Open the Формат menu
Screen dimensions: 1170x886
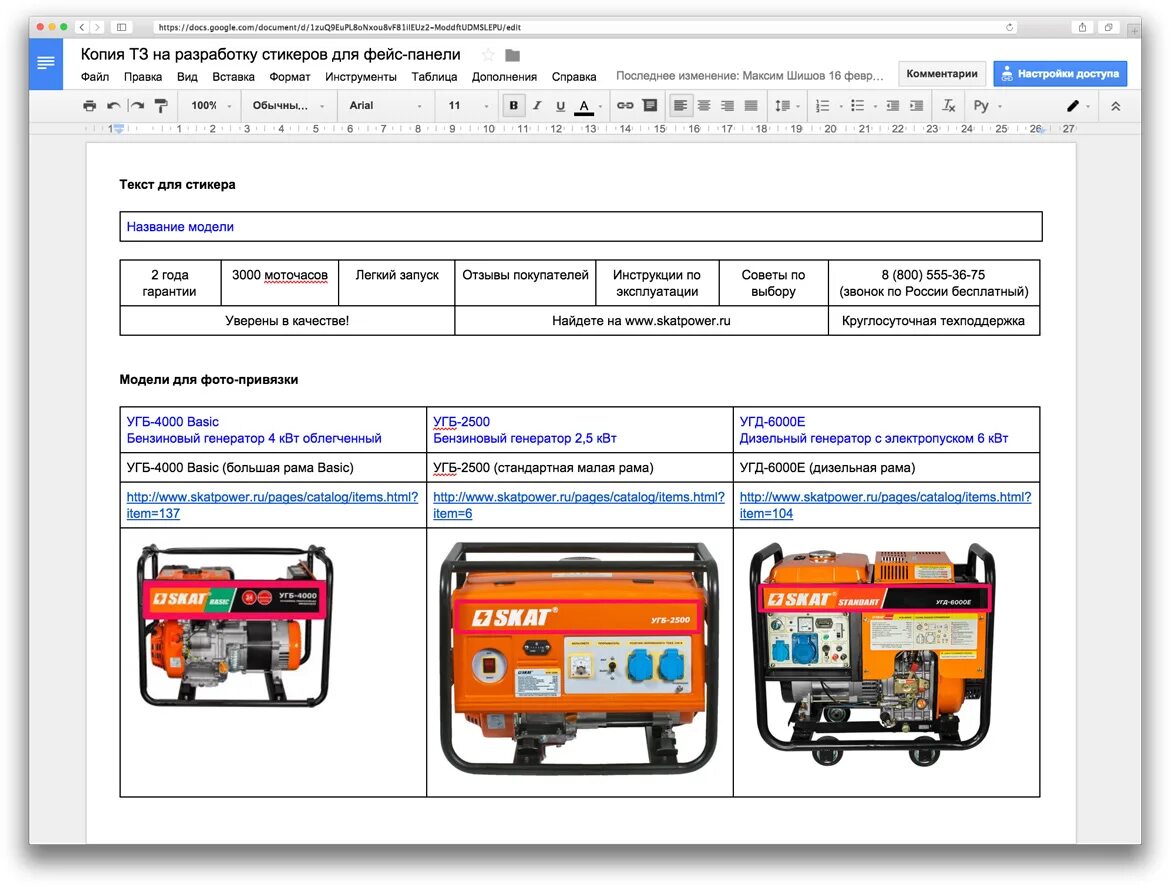pos(290,77)
